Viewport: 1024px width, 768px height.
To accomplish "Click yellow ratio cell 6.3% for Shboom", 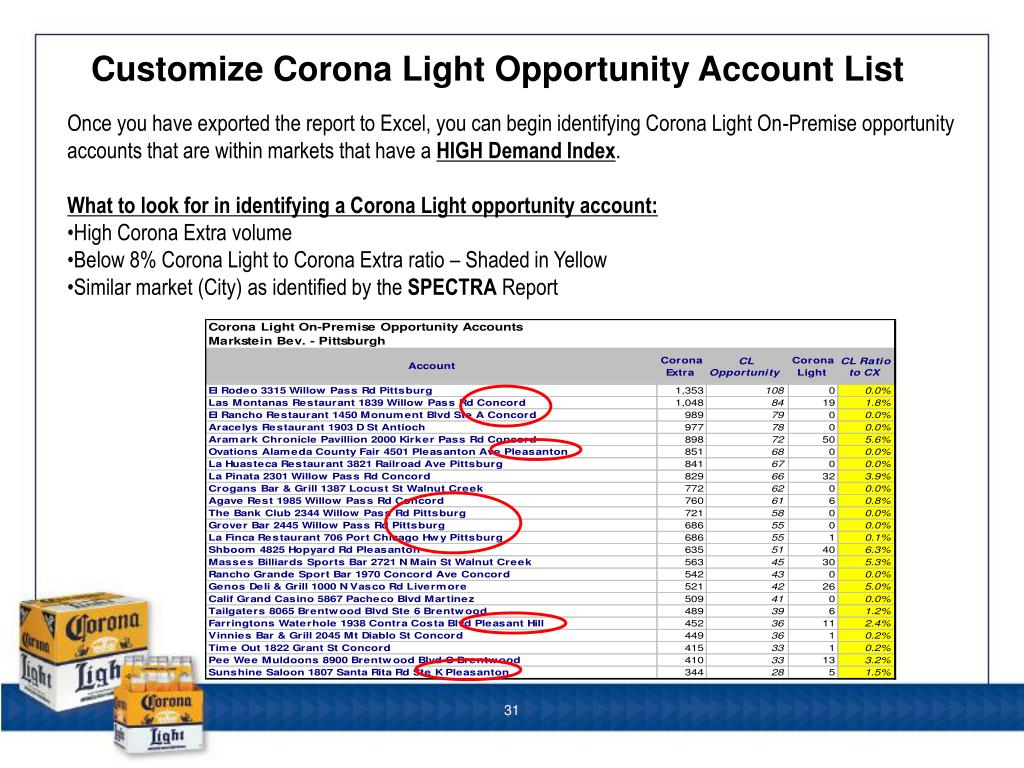I will [865, 550].
